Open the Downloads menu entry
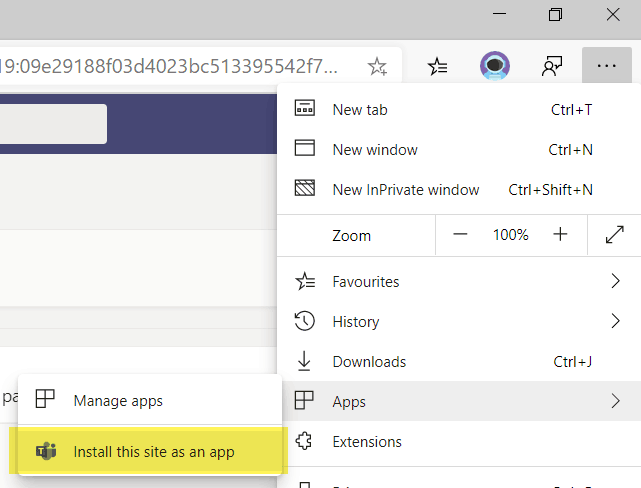 [x=369, y=362]
